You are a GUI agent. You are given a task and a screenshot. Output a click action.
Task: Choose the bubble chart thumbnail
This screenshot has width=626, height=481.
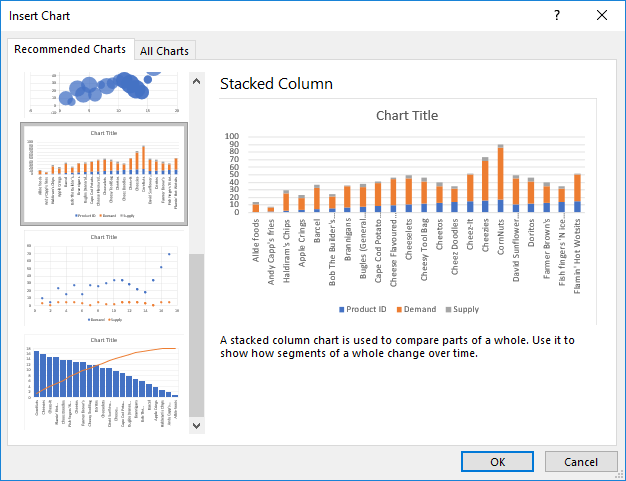(103, 93)
